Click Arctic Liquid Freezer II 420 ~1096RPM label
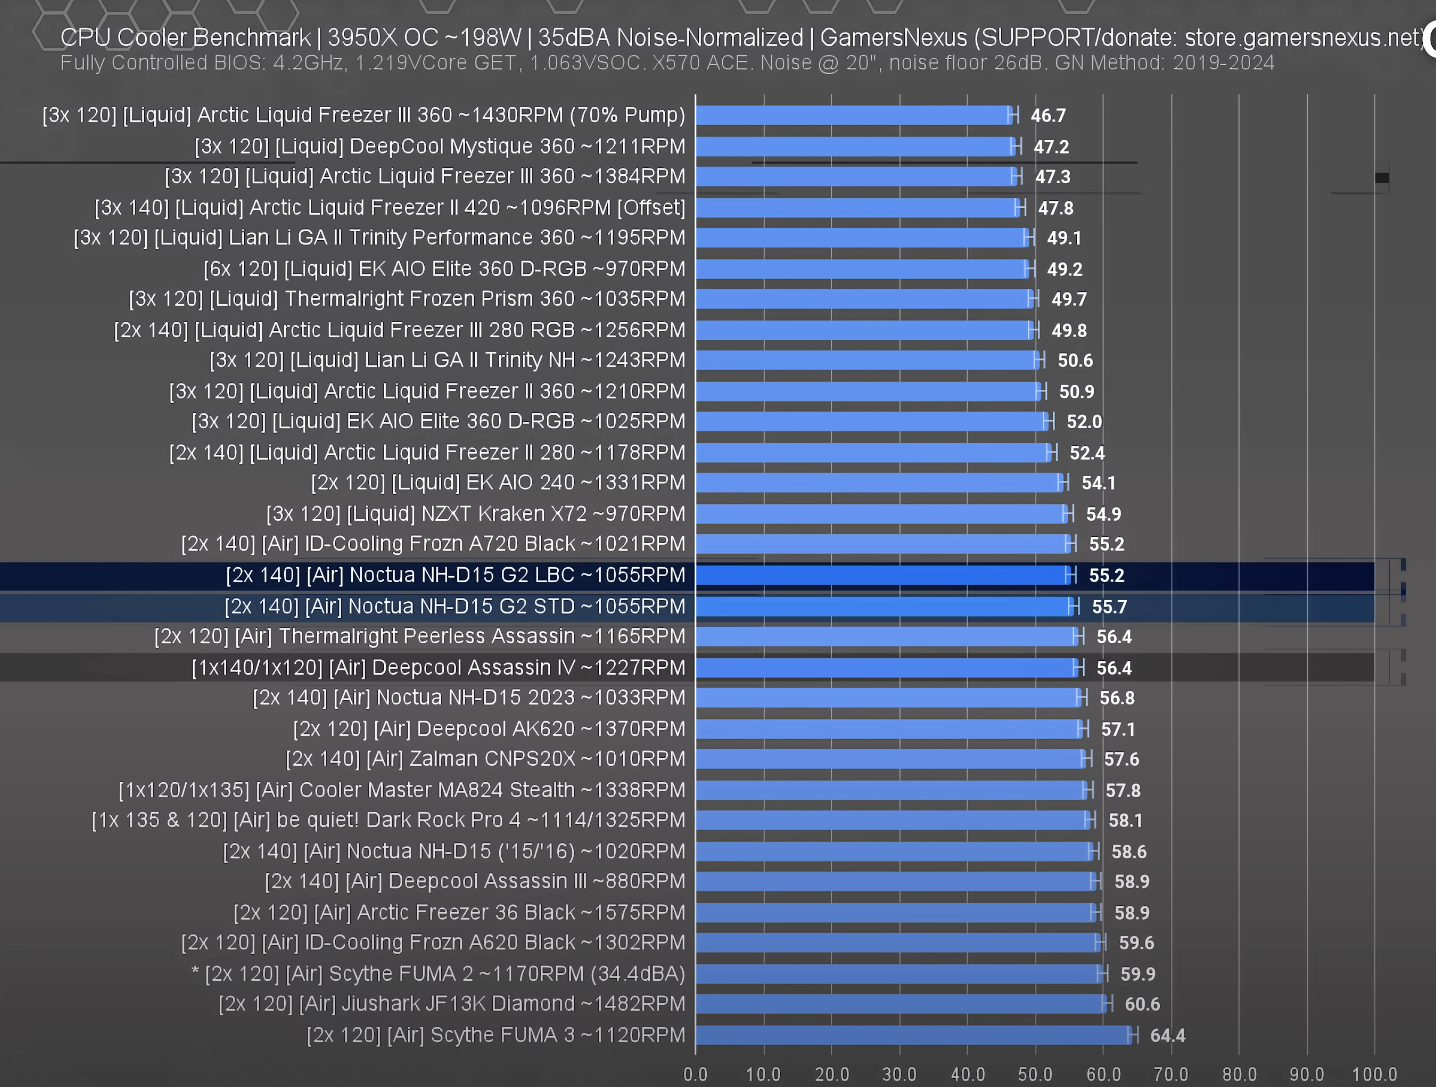Screen dimensions: 1436x1087 point(390,208)
